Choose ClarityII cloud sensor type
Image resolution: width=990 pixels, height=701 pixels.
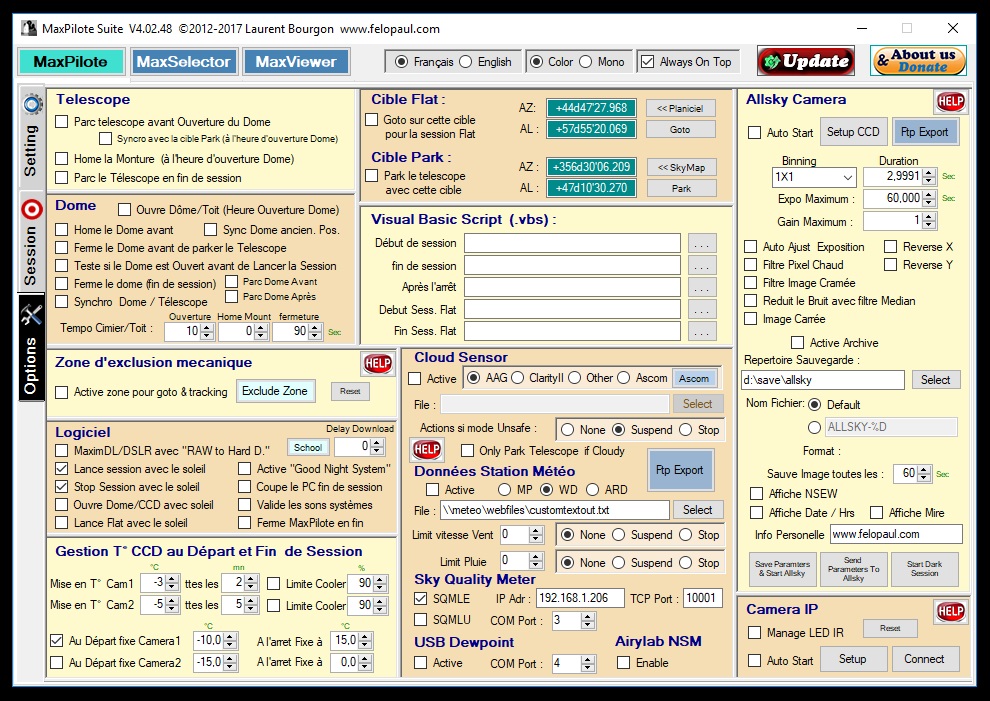[518, 378]
